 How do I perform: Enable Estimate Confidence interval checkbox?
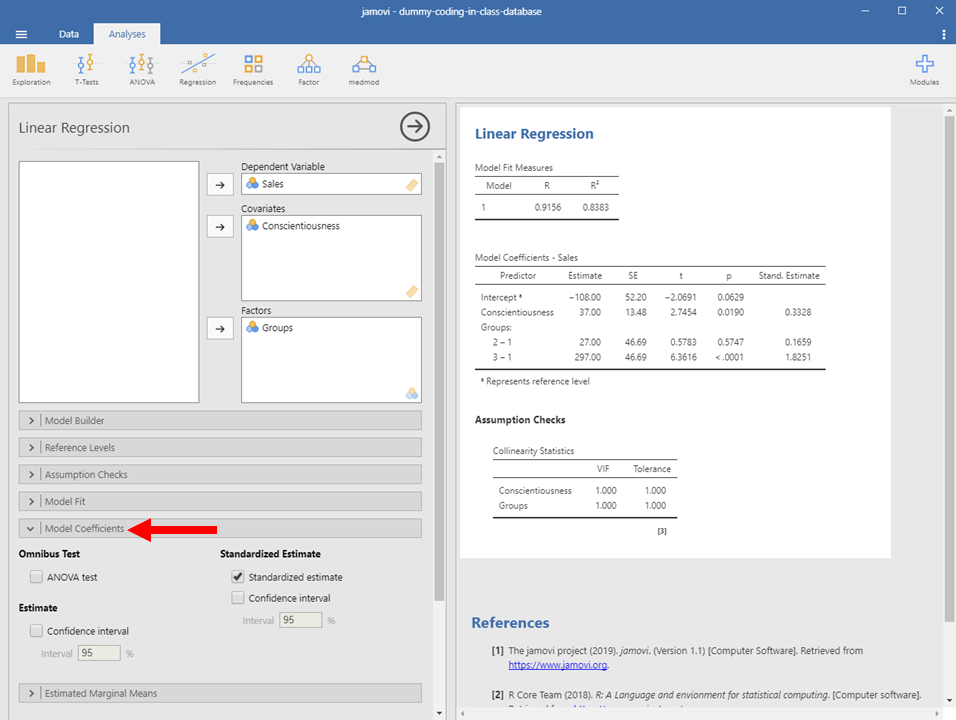37,631
